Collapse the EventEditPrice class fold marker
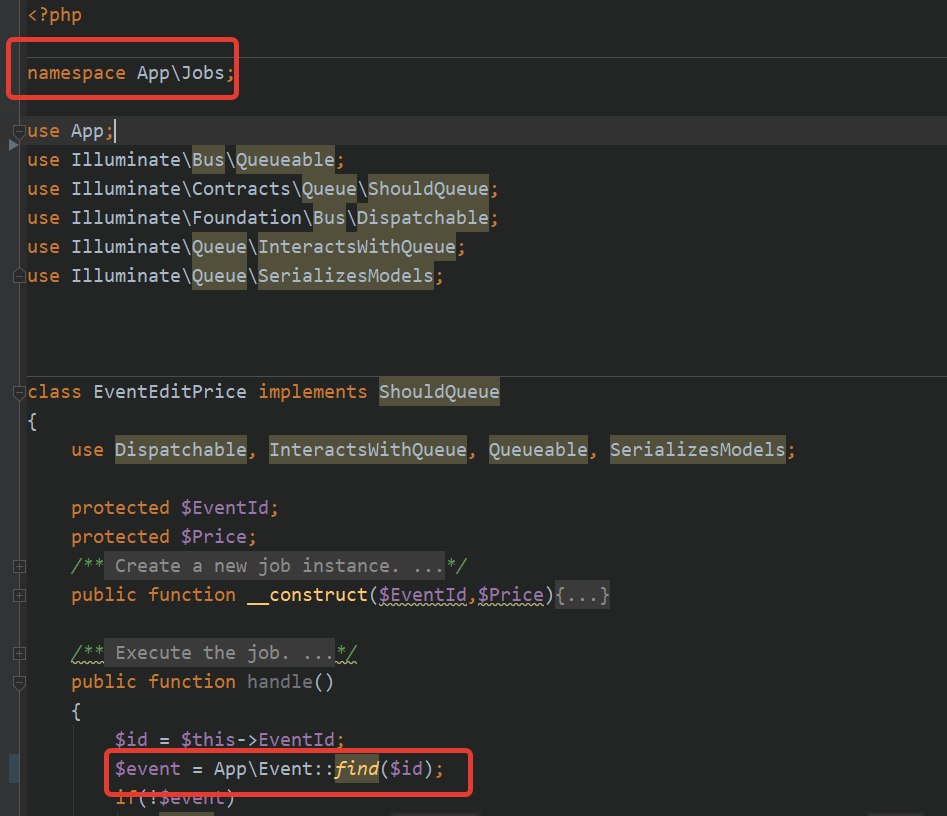The image size is (947, 816). (19, 392)
